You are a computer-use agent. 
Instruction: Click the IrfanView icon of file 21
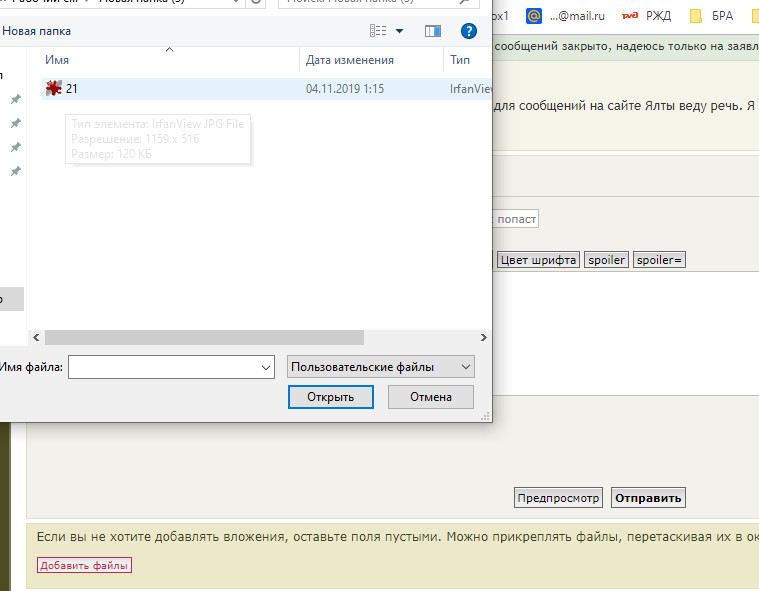pyautogui.click(x=54, y=89)
